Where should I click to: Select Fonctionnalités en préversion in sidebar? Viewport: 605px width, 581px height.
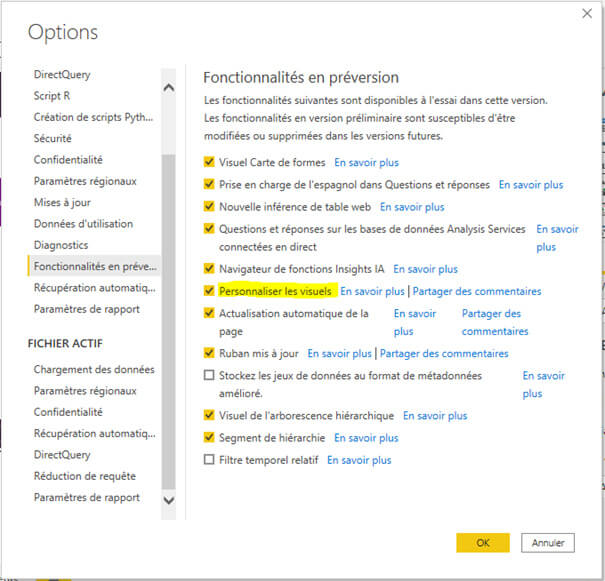pos(95,266)
